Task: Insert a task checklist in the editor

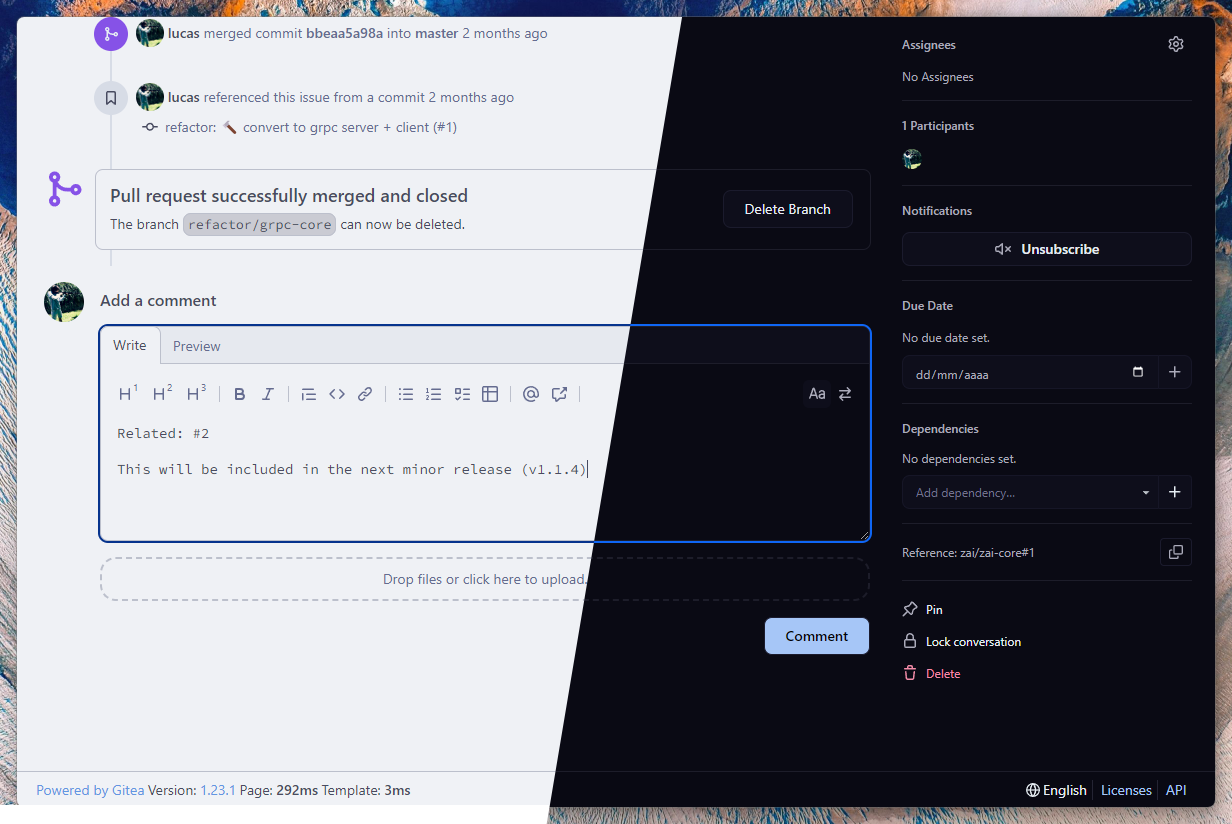Action: [462, 394]
